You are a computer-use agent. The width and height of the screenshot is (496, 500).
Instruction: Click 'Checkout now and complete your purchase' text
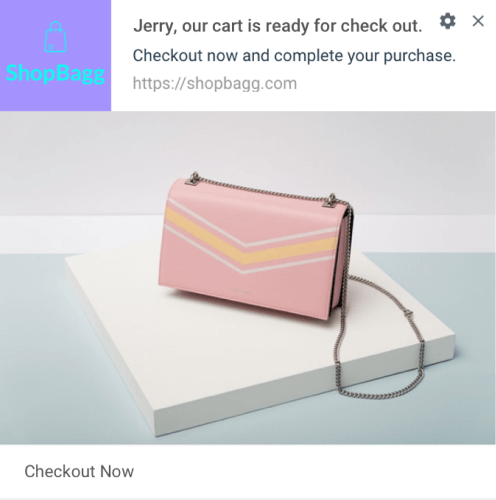(x=294, y=55)
